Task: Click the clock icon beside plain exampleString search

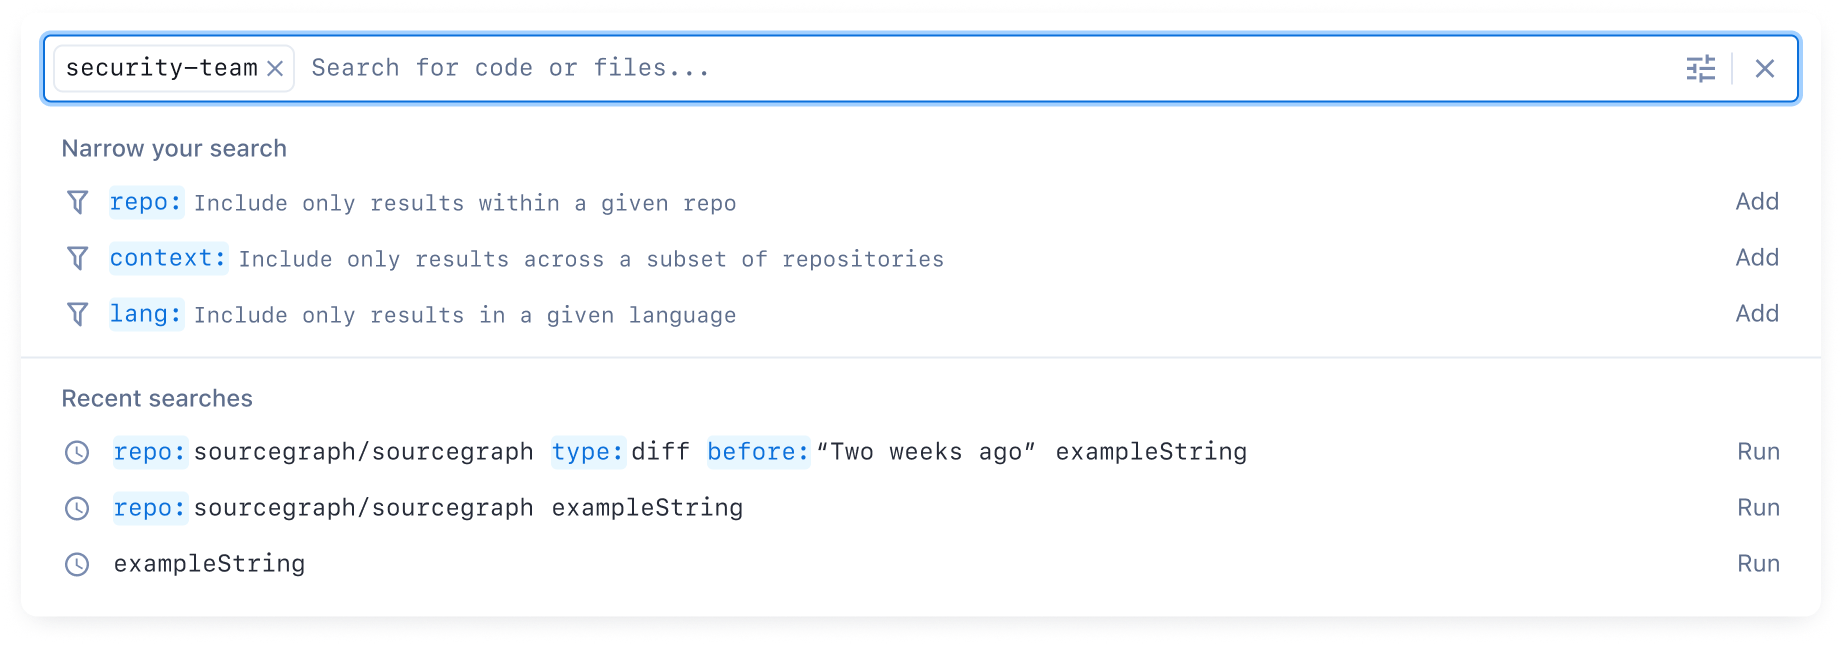Action: point(77,564)
